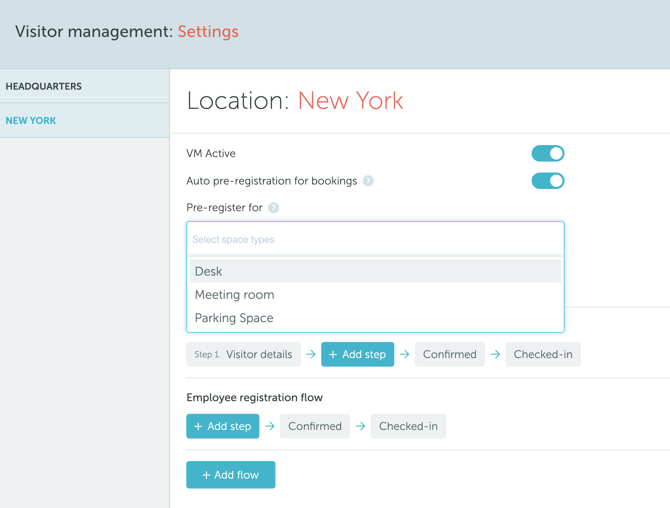Click the Location New York title
The image size is (670, 508).
pyautogui.click(x=295, y=101)
